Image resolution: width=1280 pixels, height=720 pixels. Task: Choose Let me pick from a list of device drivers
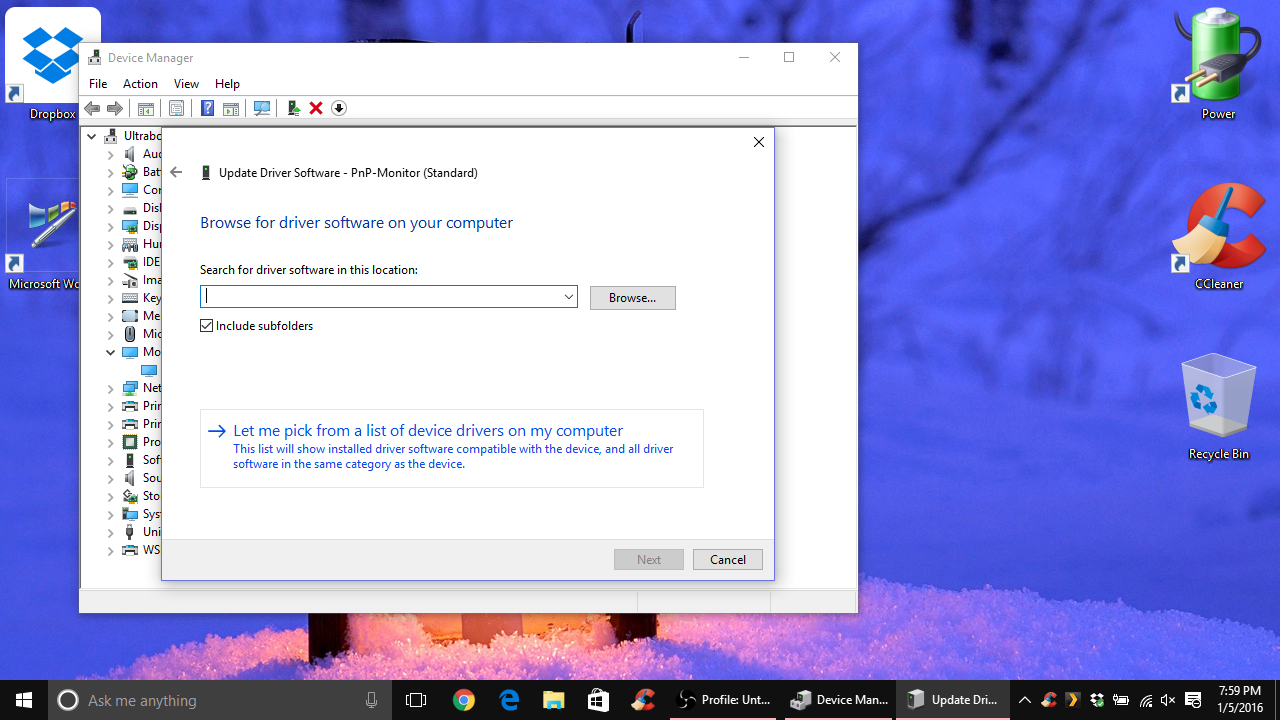427,431
